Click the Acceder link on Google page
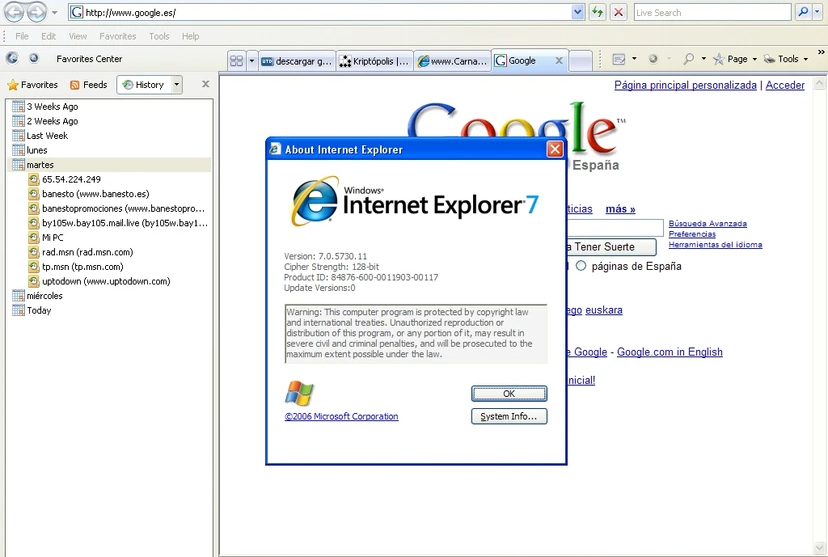Screen dimensions: 828x557 tap(785, 85)
